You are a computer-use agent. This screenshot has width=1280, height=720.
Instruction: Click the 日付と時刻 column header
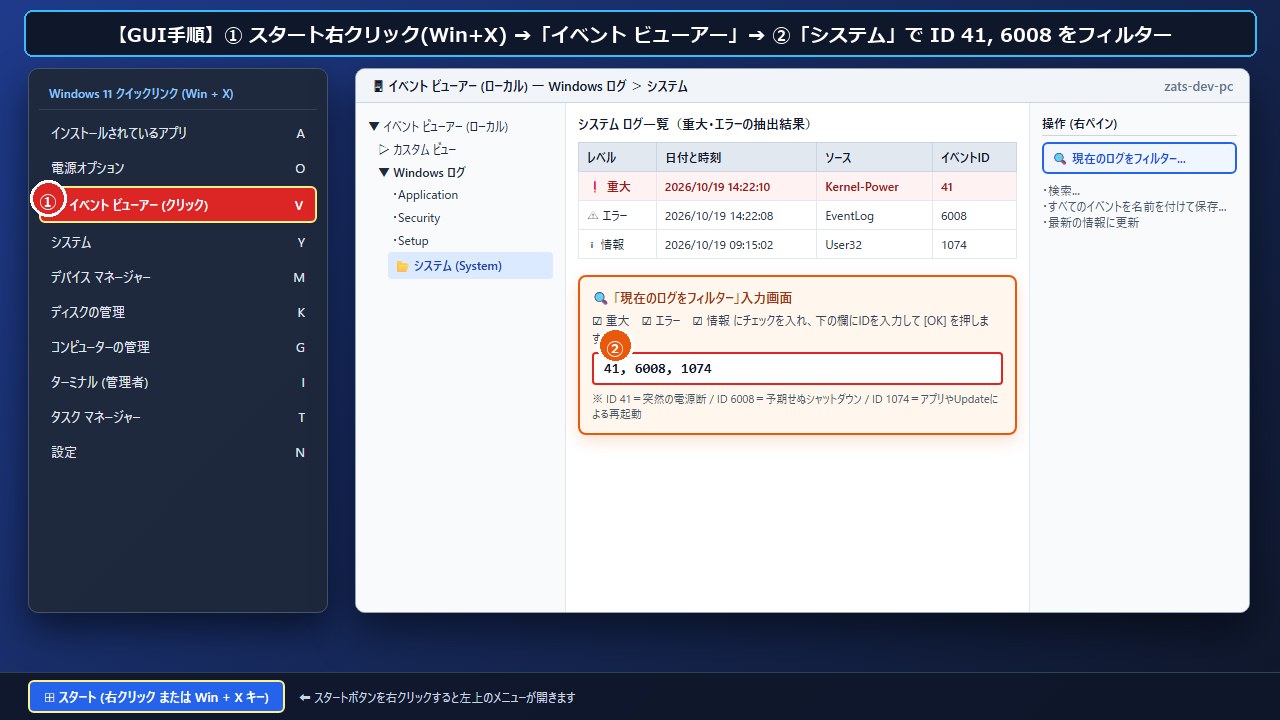pos(736,158)
